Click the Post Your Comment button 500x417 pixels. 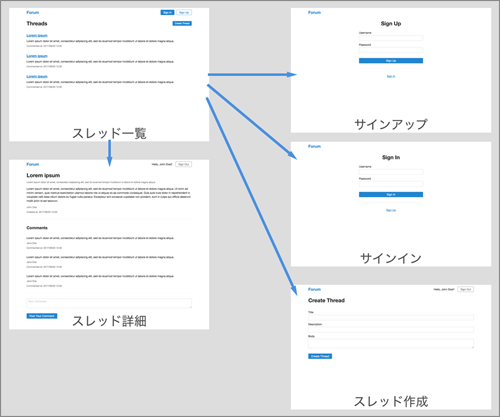(42, 316)
